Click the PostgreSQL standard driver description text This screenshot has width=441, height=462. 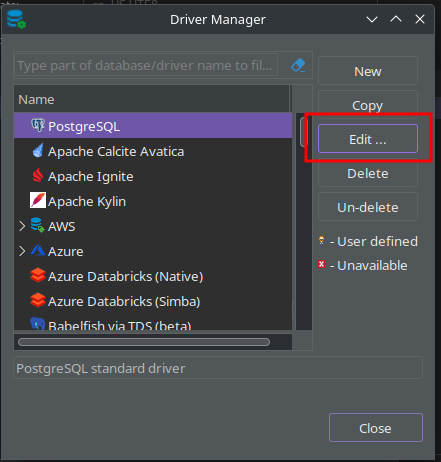pos(101,368)
